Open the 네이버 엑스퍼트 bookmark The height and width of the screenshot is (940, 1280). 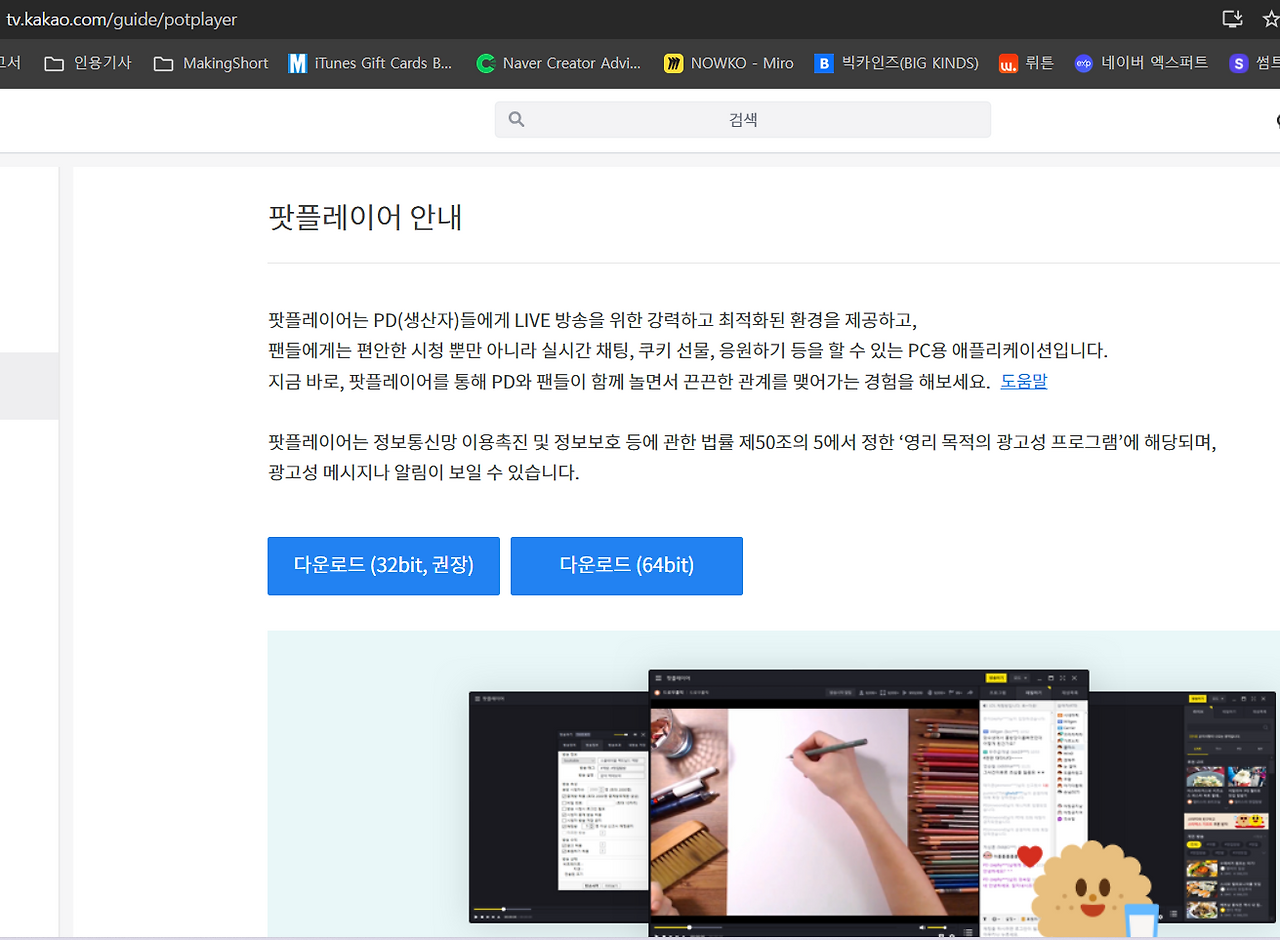click(x=1141, y=63)
